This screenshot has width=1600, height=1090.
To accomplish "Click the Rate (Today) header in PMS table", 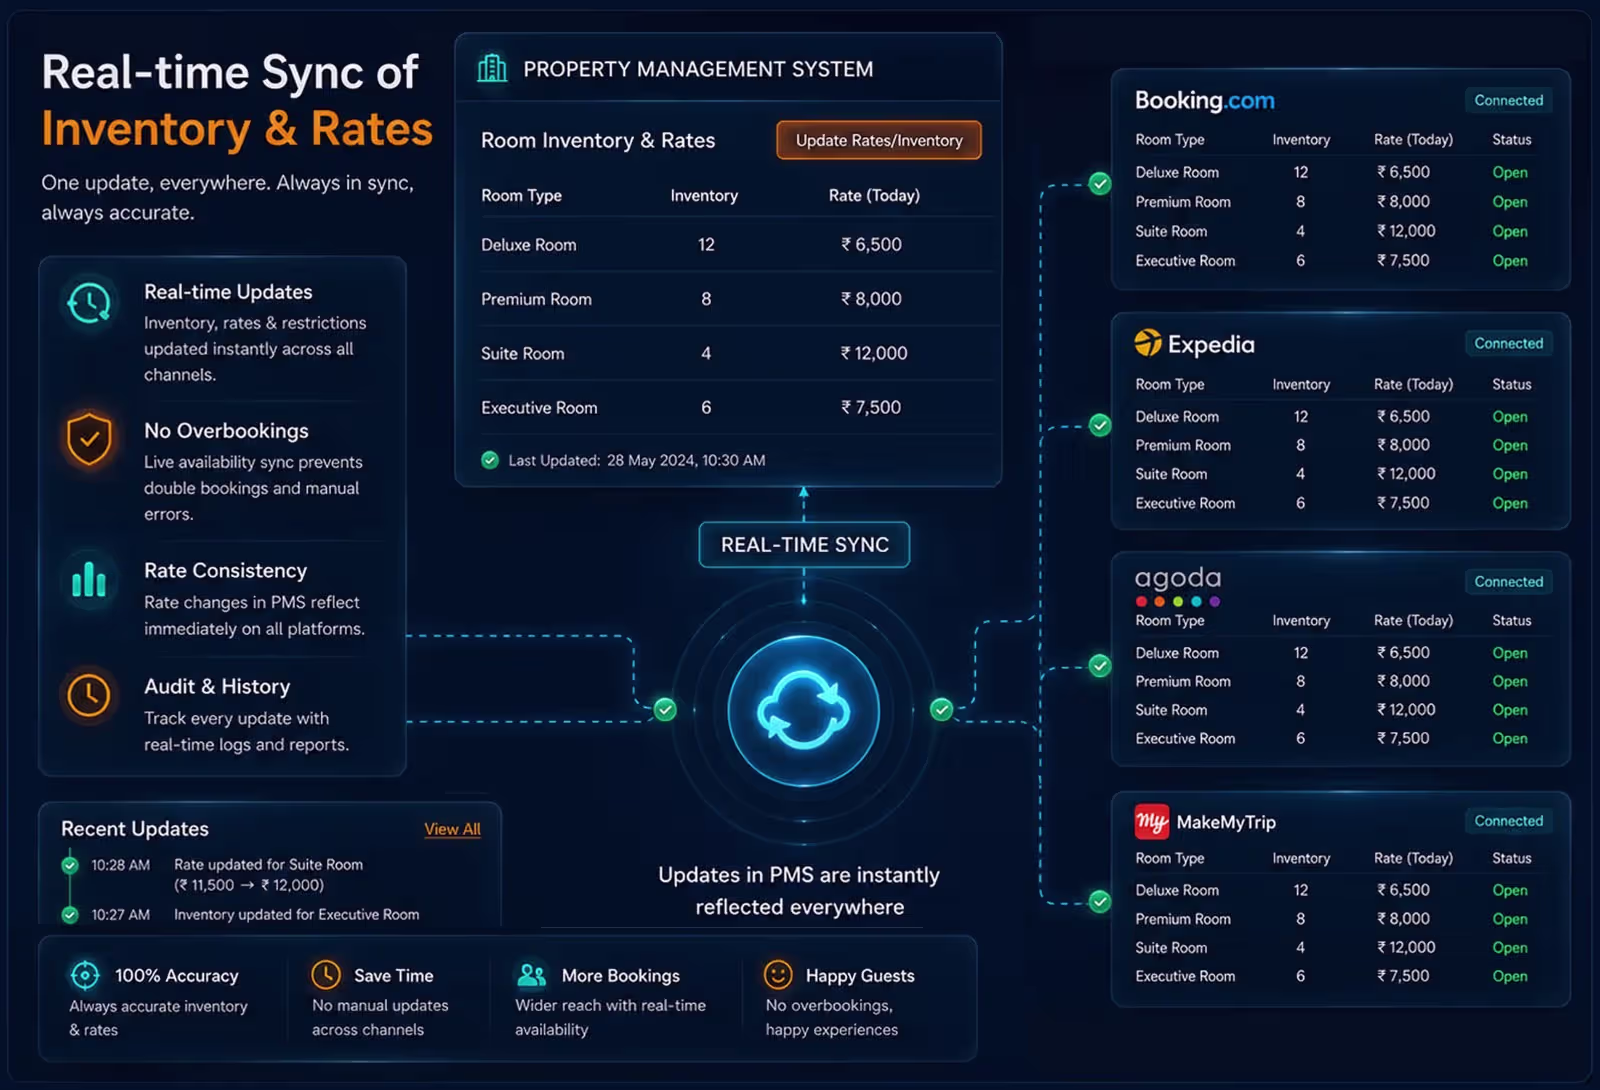I will coord(874,196).
